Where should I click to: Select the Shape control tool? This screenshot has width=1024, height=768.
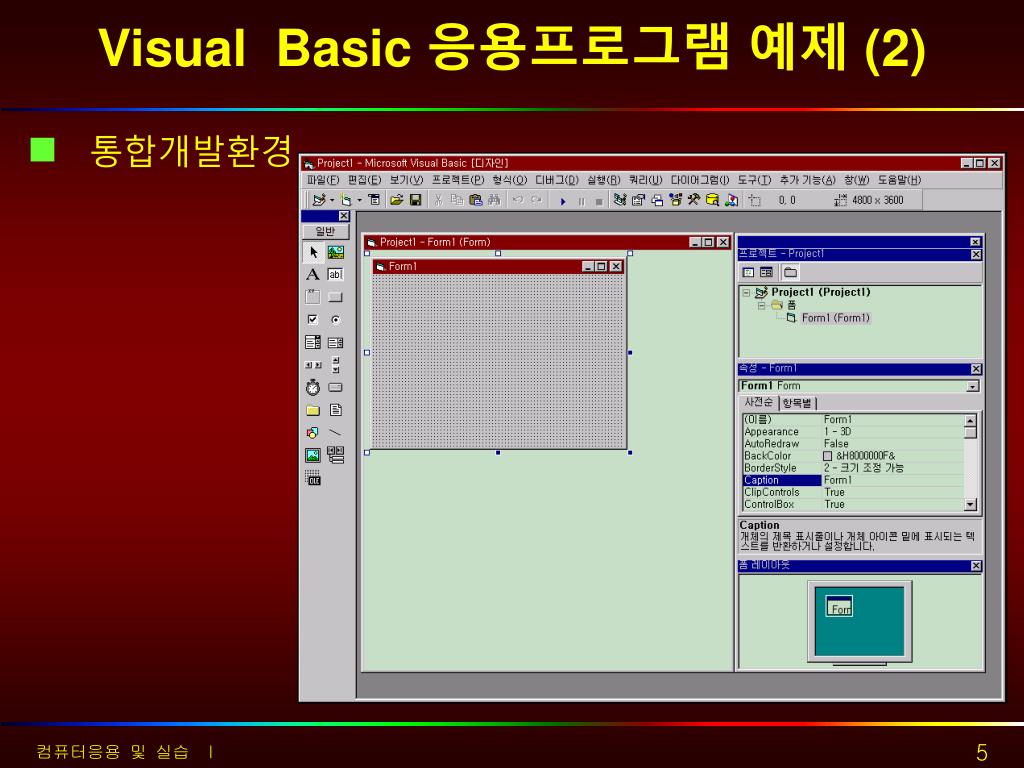(313, 432)
